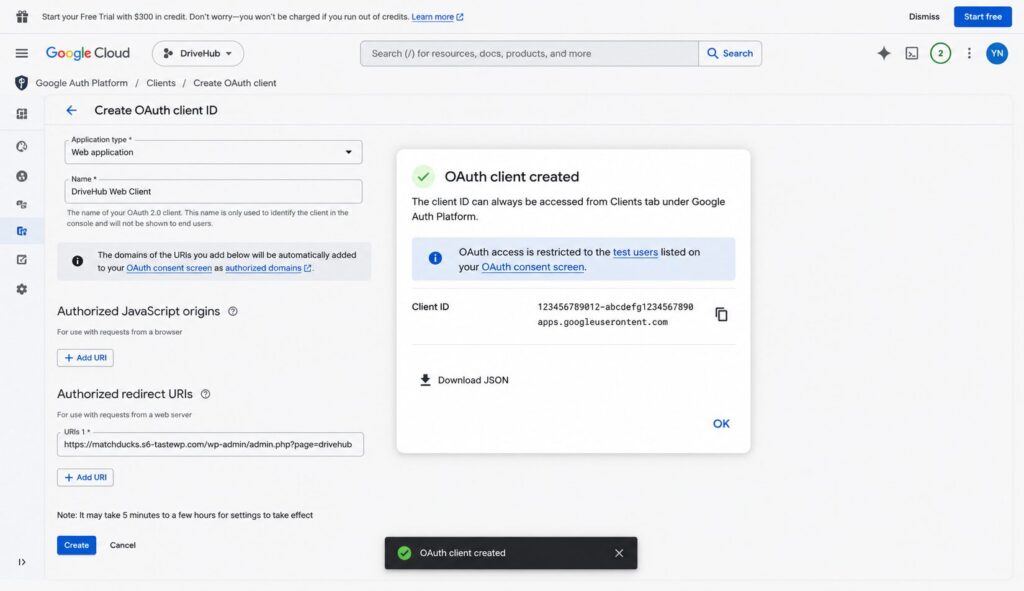Download JSON credentials file
The image size is (1024, 591).
[464, 380]
